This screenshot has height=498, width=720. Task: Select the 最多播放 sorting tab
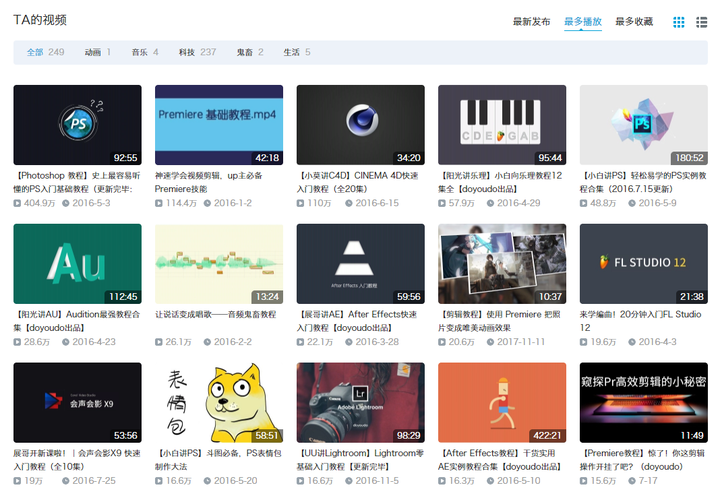pyautogui.click(x=583, y=22)
